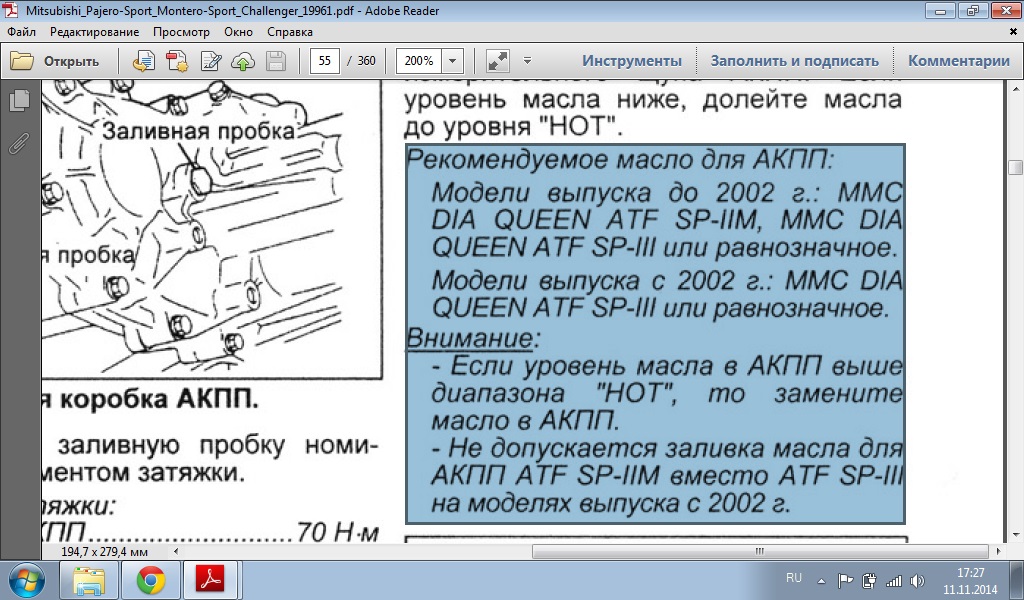Expand the toolbar customize arrow
This screenshot has height=600, width=1024.
(x=527, y=61)
